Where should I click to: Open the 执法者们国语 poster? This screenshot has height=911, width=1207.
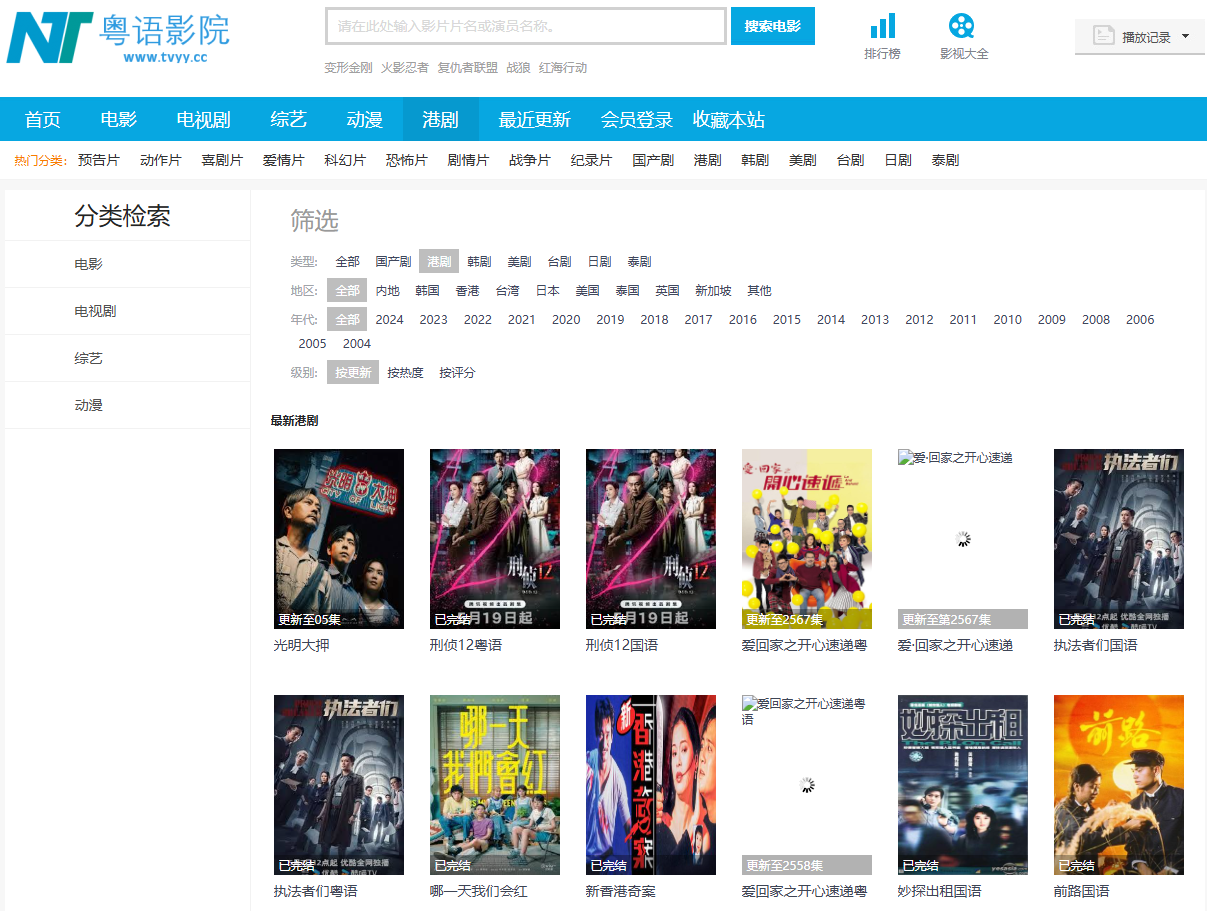[1119, 539]
